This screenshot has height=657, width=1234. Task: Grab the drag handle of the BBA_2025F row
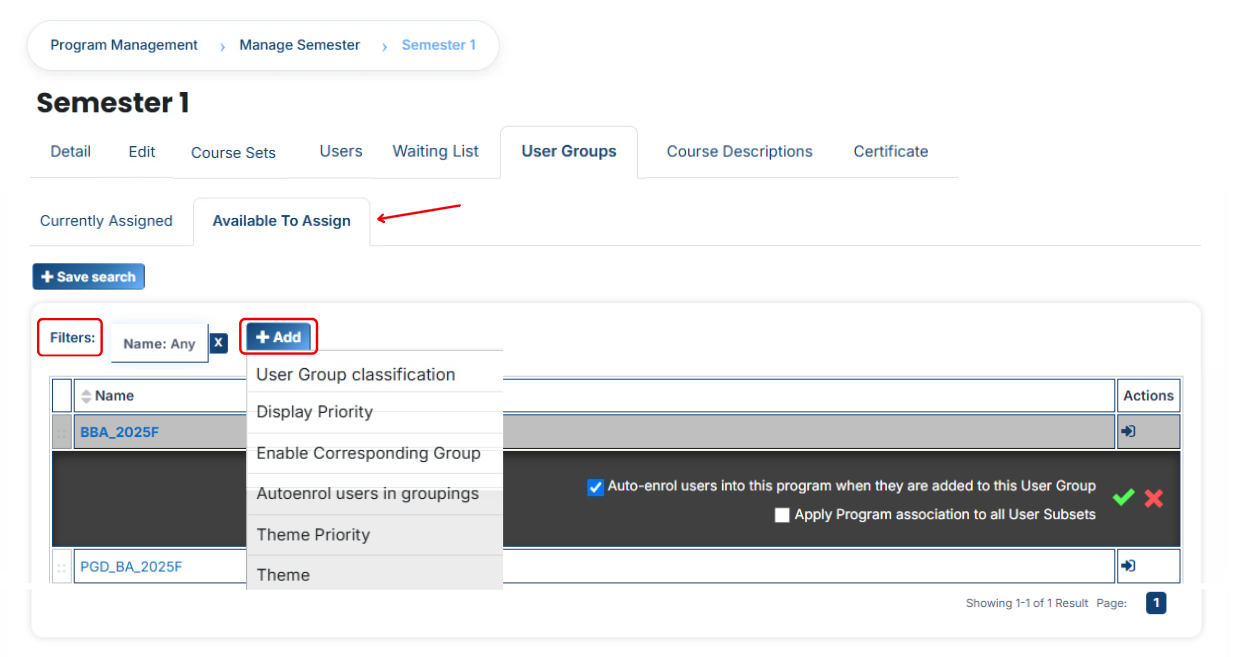61,433
